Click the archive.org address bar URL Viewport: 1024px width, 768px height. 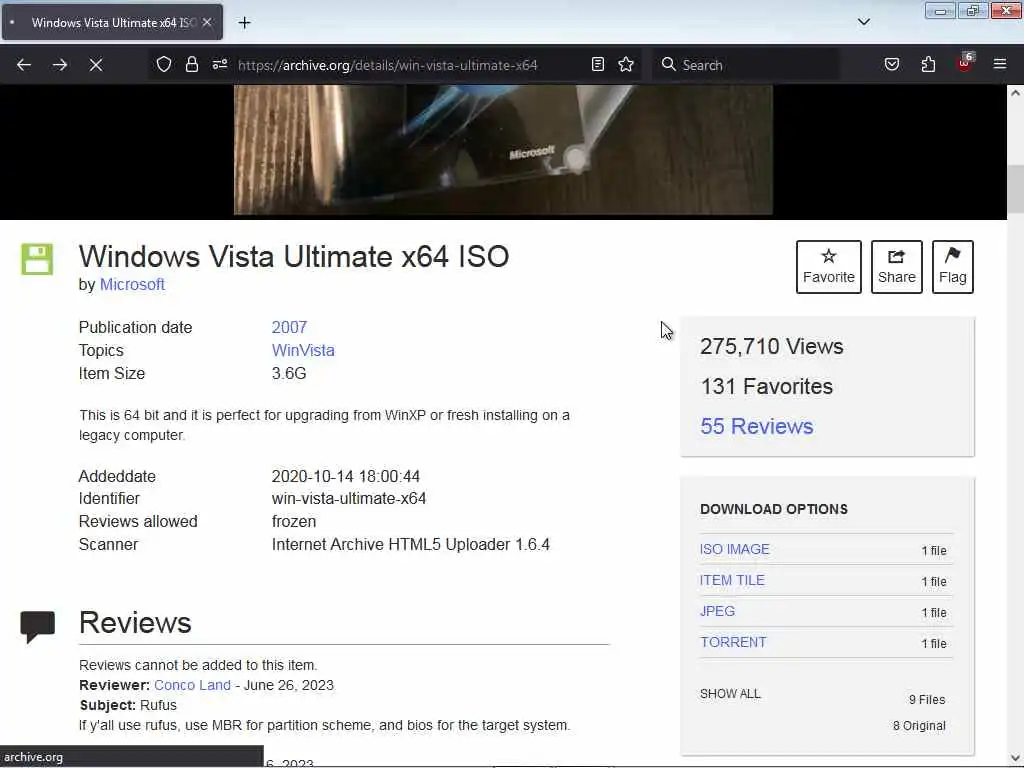[388, 65]
